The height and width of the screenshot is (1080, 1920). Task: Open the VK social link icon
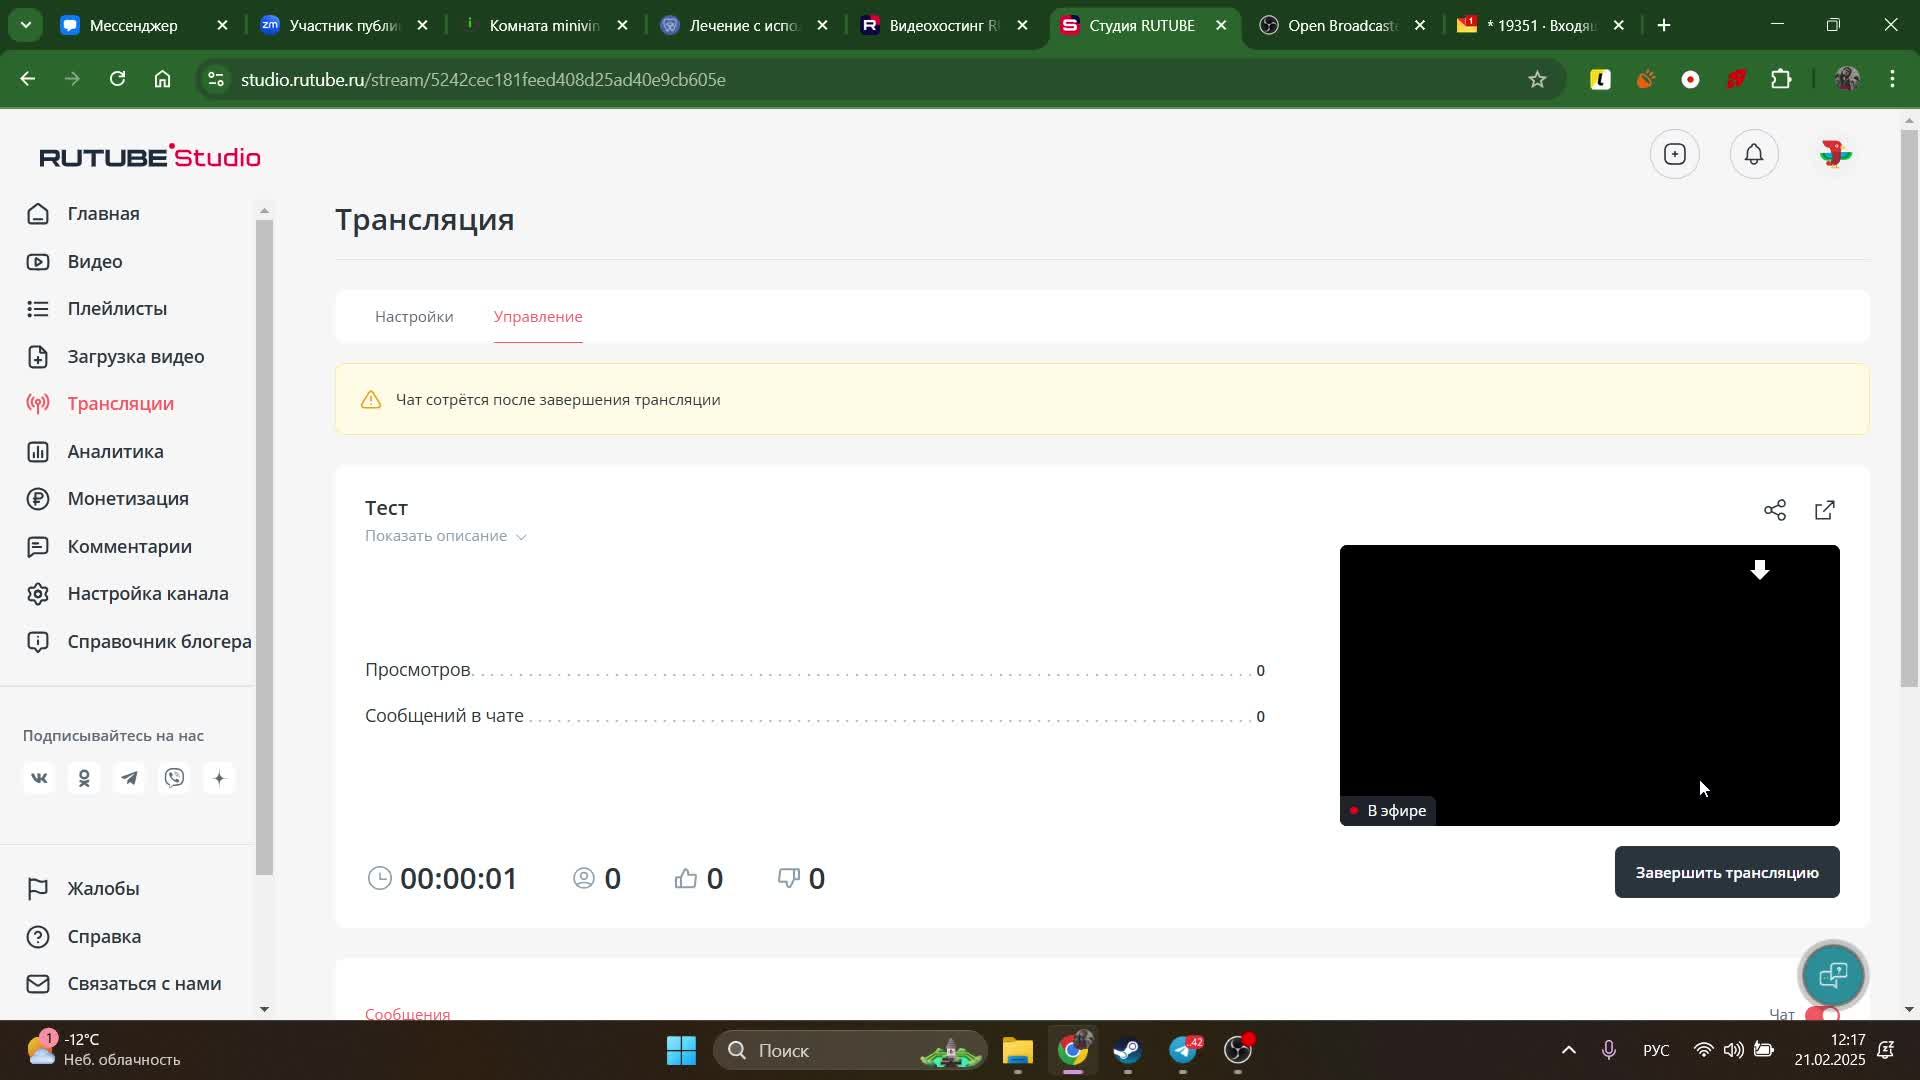pos(39,778)
